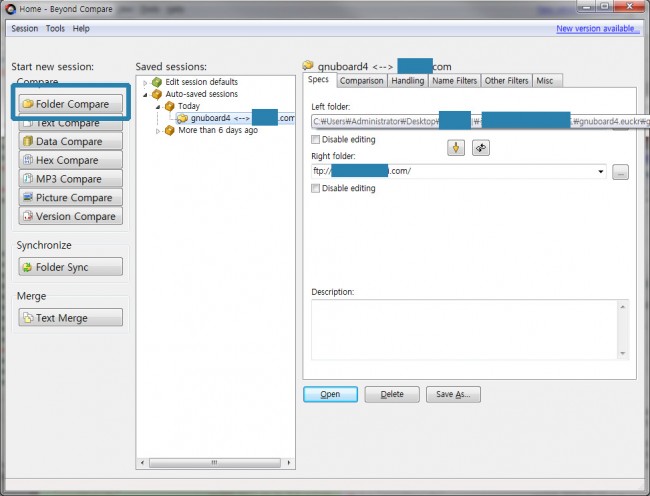Image resolution: width=650 pixels, height=496 pixels.
Task: Launch a Data Compare session
Action: point(70,142)
